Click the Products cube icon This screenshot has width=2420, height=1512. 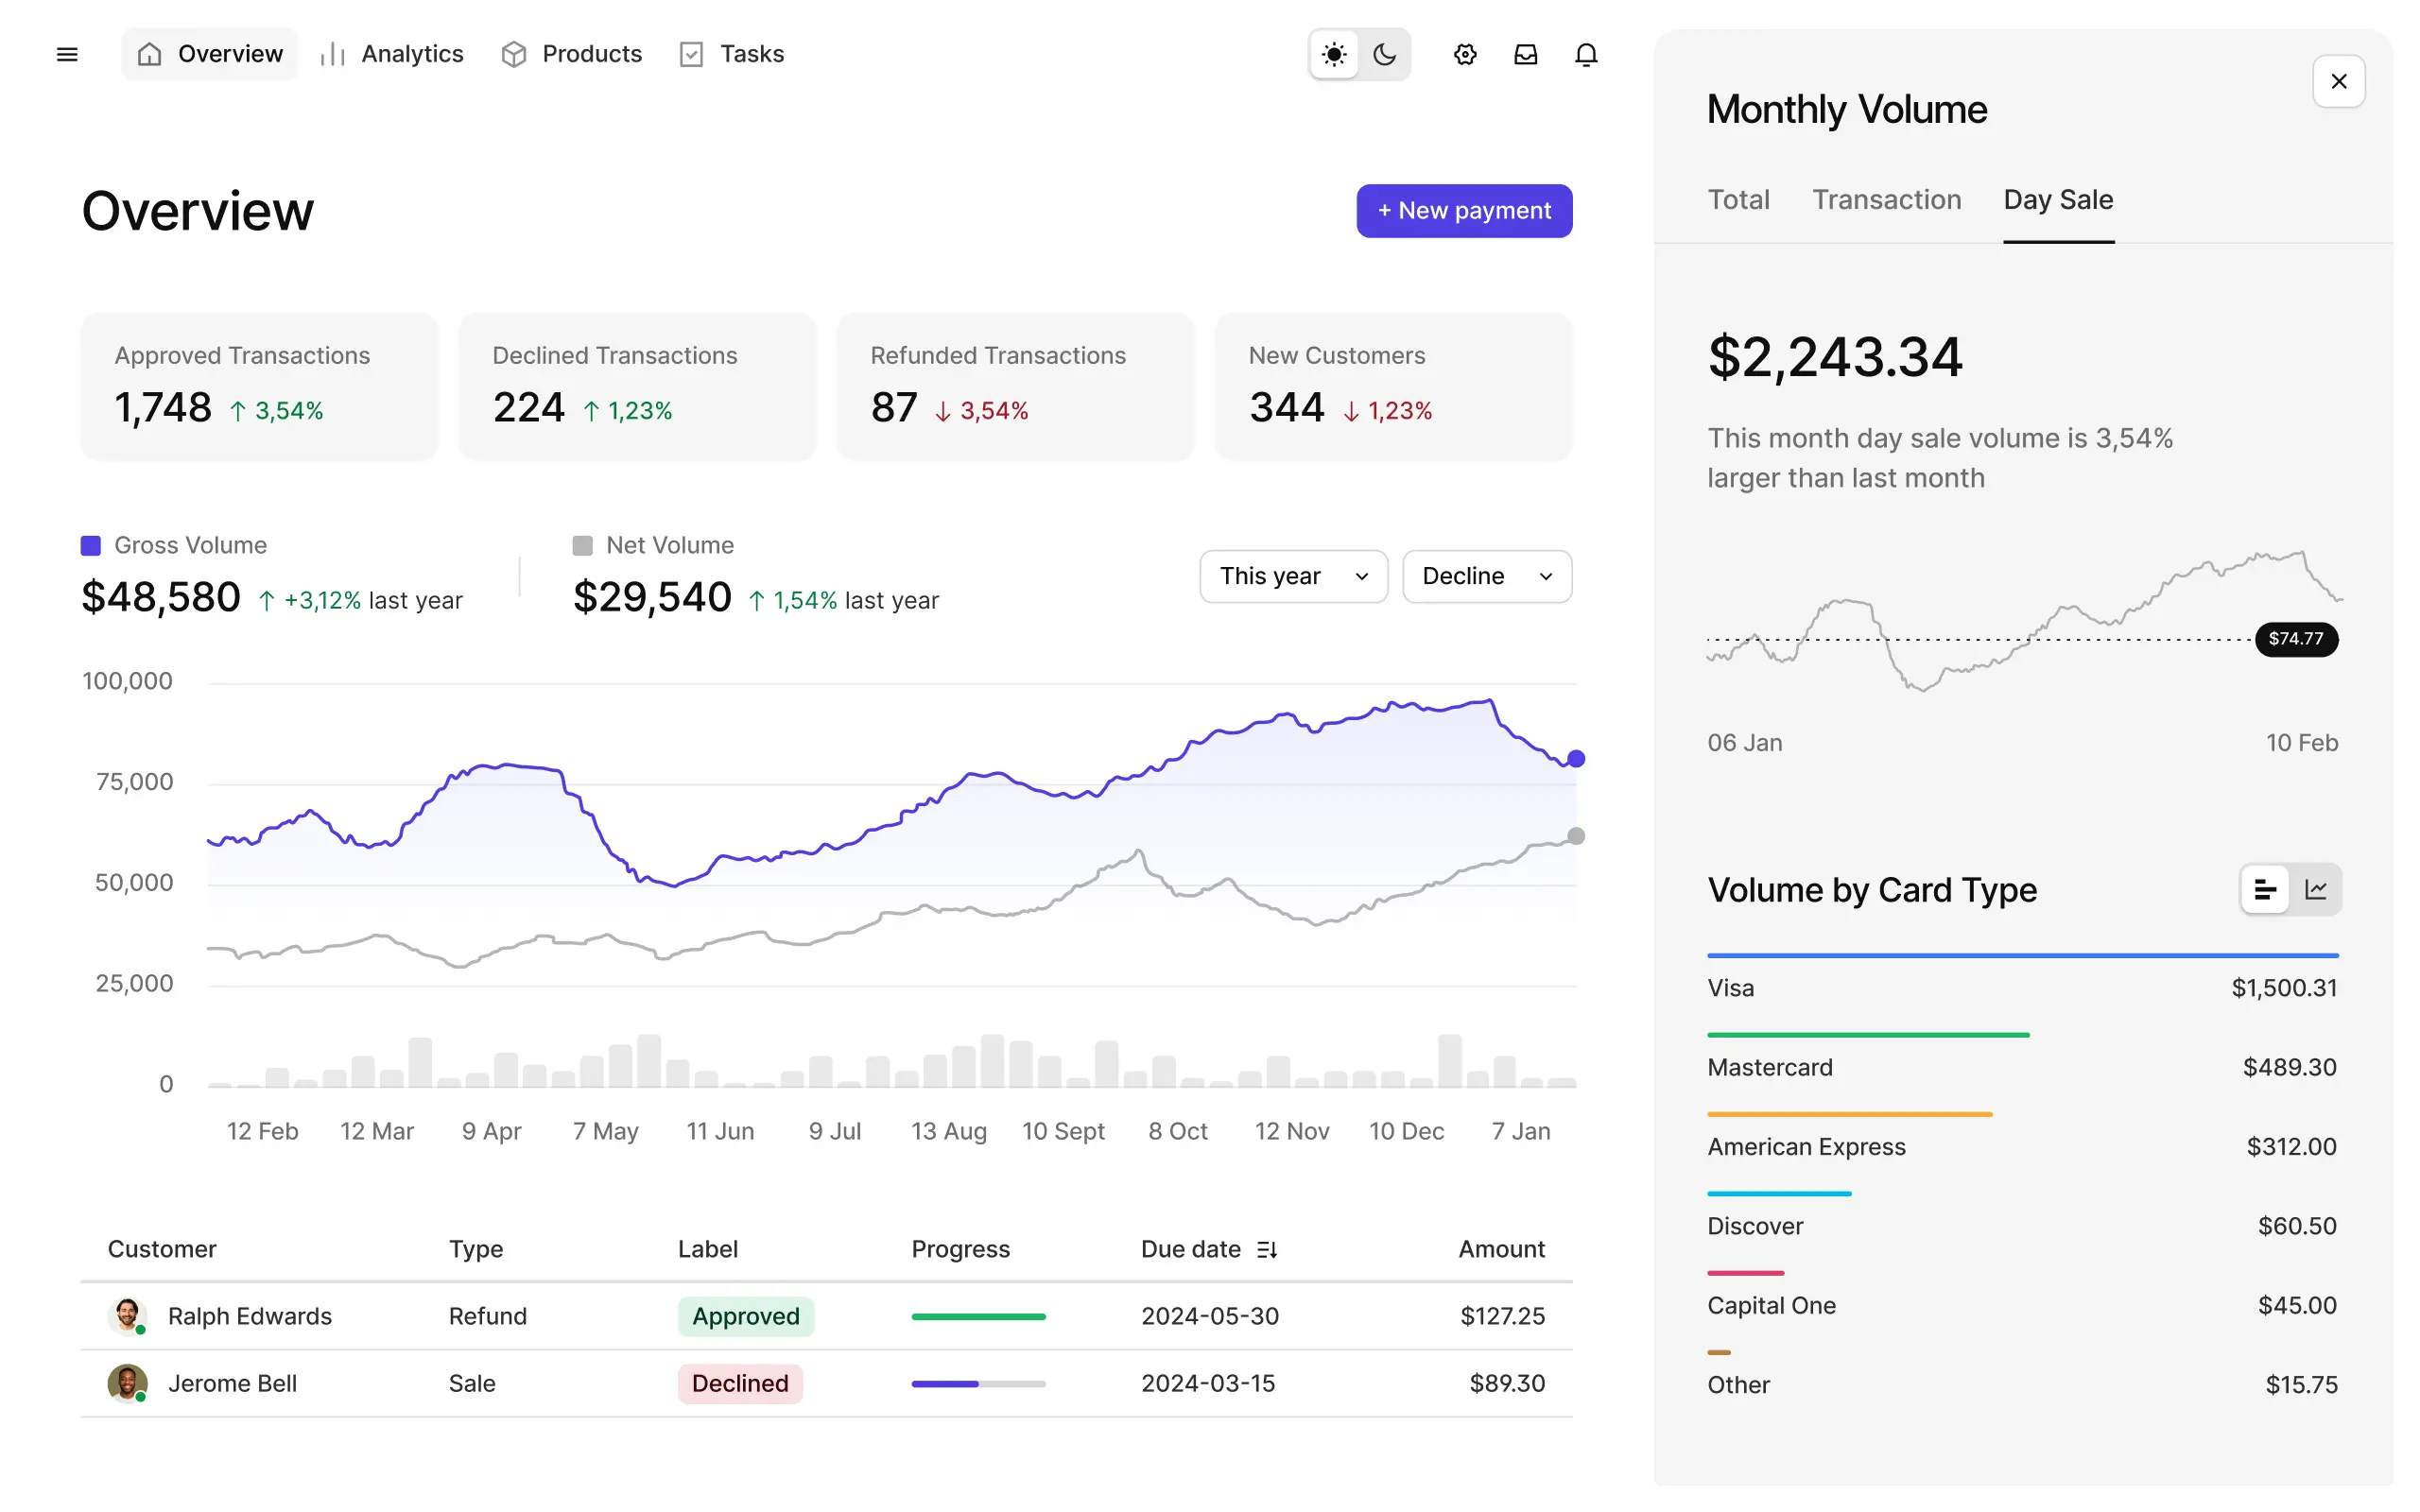(513, 54)
